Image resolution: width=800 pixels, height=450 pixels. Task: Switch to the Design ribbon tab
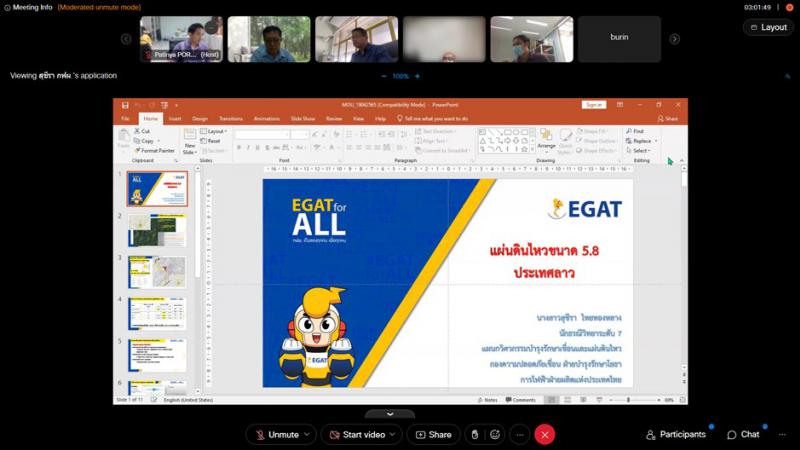click(200, 118)
